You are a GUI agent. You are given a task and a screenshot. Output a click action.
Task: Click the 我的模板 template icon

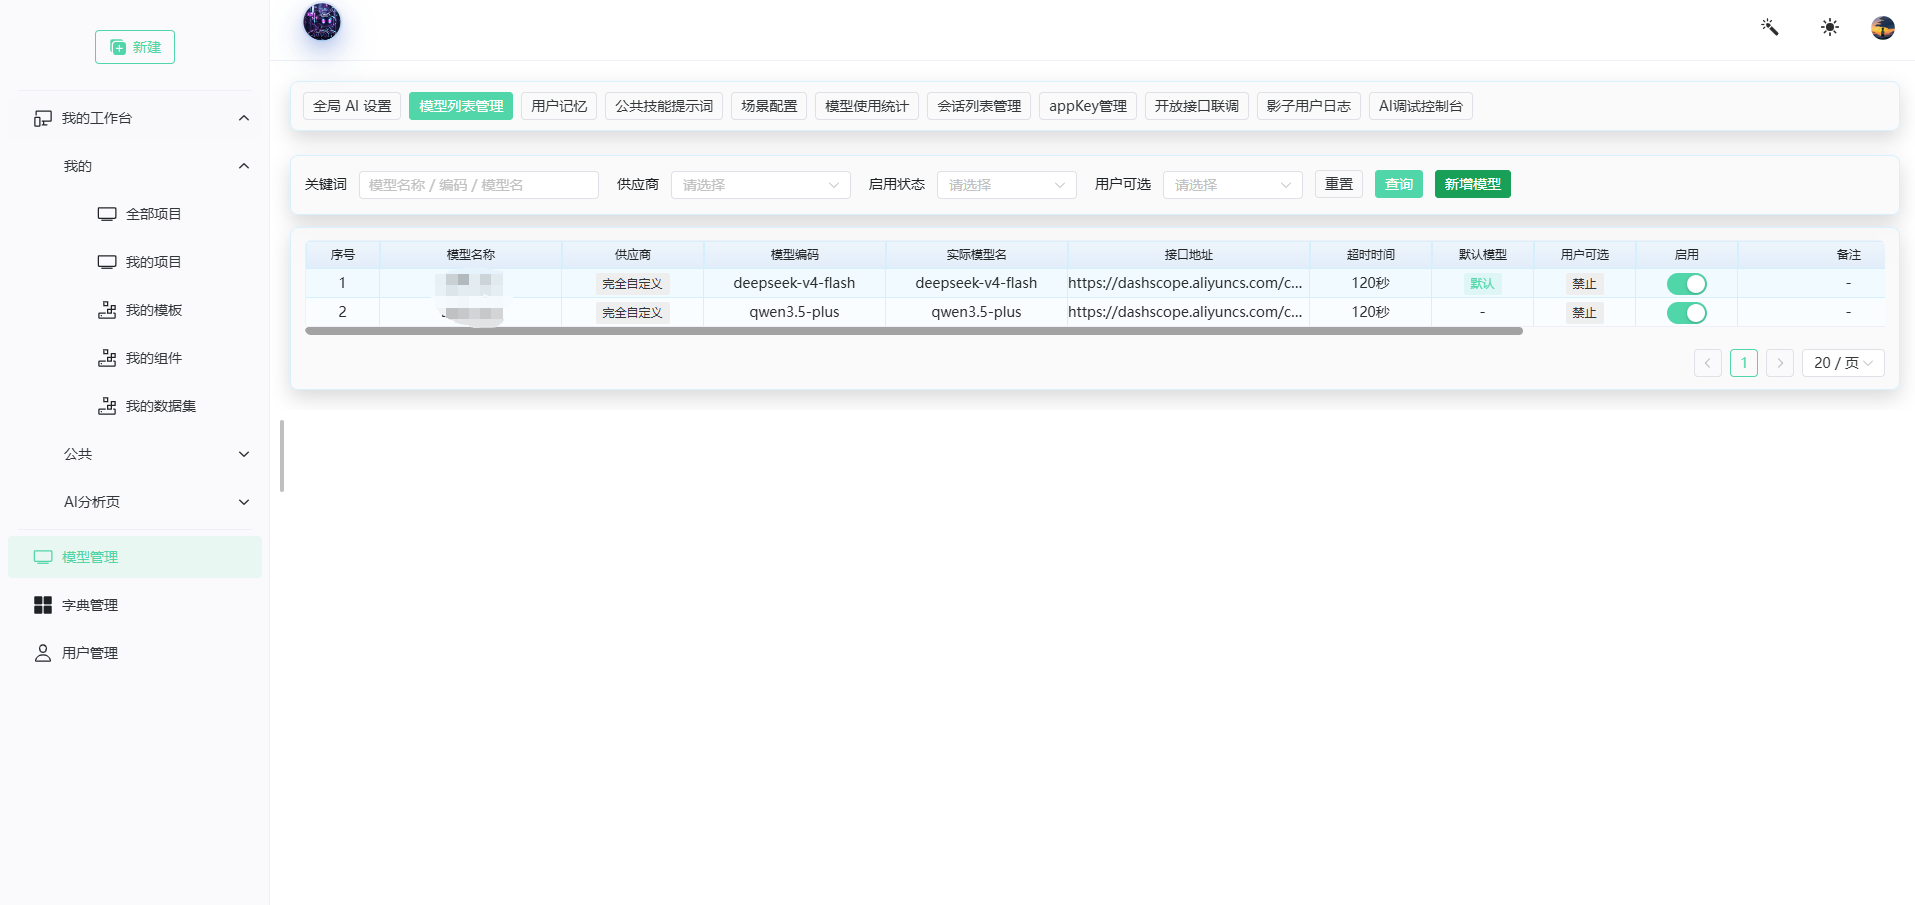point(107,310)
